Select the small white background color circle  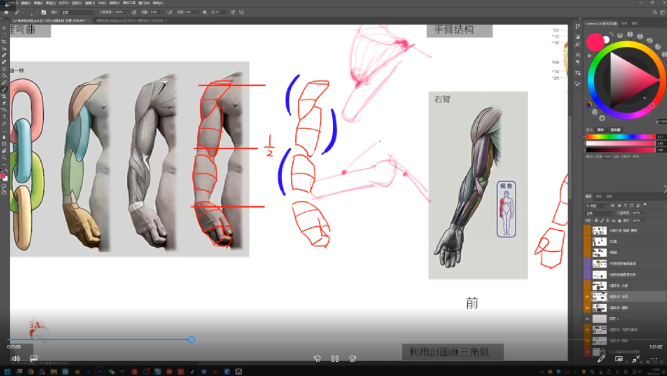(x=606, y=40)
